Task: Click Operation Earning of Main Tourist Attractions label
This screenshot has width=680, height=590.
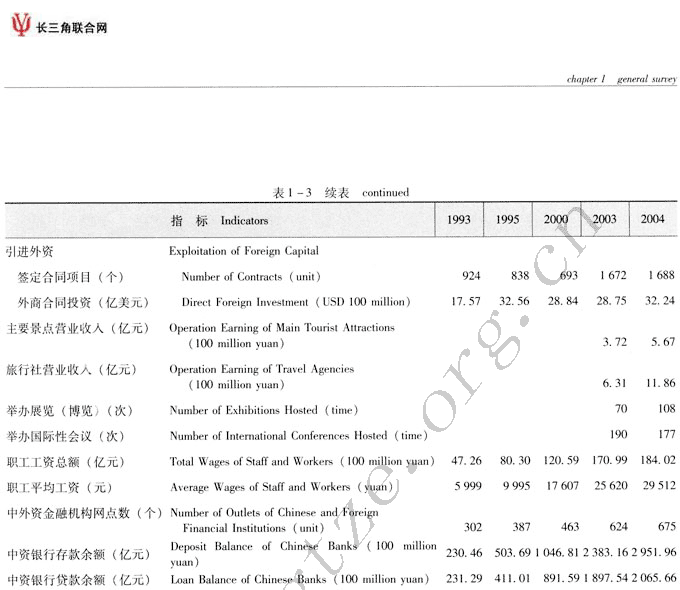Action: 282,335
